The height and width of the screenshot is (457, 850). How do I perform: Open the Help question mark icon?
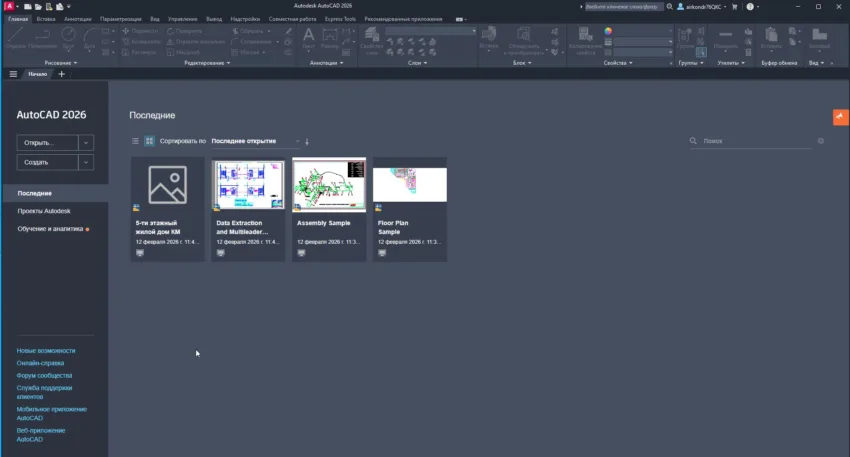750,7
